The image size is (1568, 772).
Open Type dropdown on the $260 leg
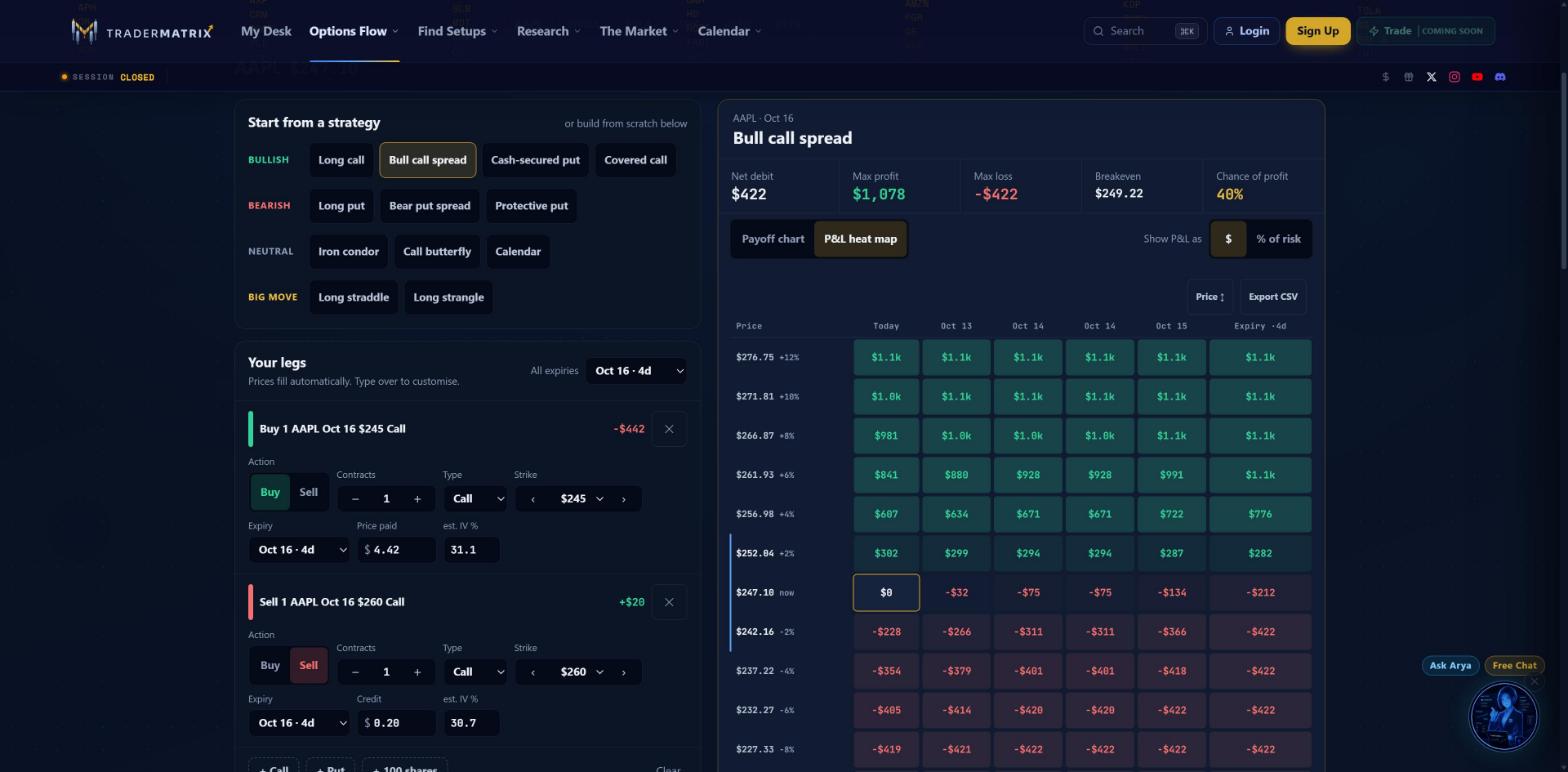click(474, 672)
